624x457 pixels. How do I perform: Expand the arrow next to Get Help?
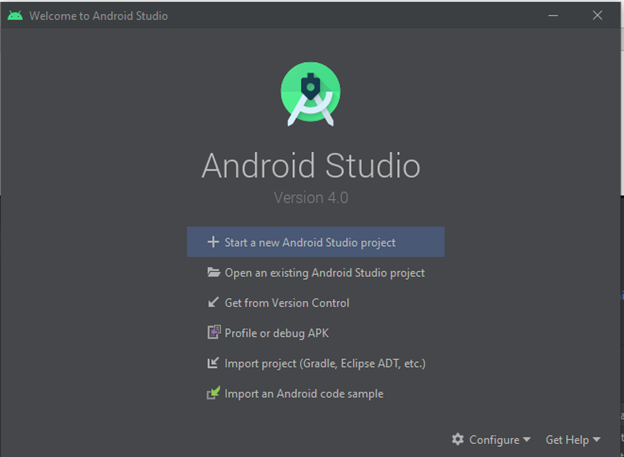click(x=596, y=439)
